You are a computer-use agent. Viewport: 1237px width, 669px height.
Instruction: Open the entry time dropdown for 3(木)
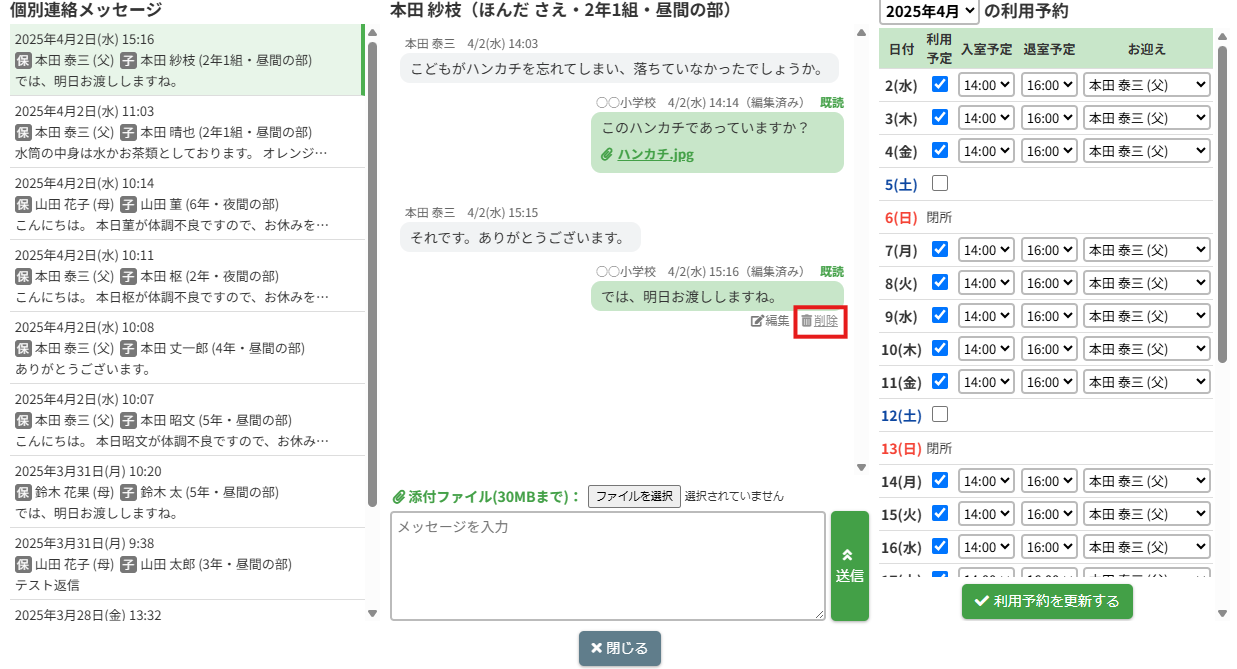pyautogui.click(x=986, y=118)
